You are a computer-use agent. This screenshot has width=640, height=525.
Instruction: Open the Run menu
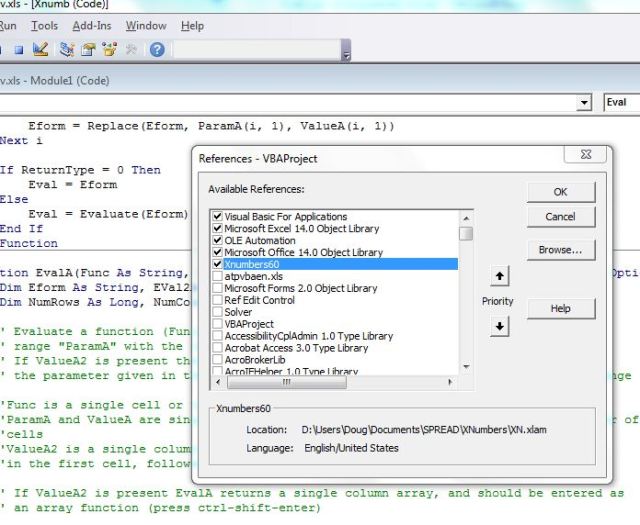coord(8,26)
